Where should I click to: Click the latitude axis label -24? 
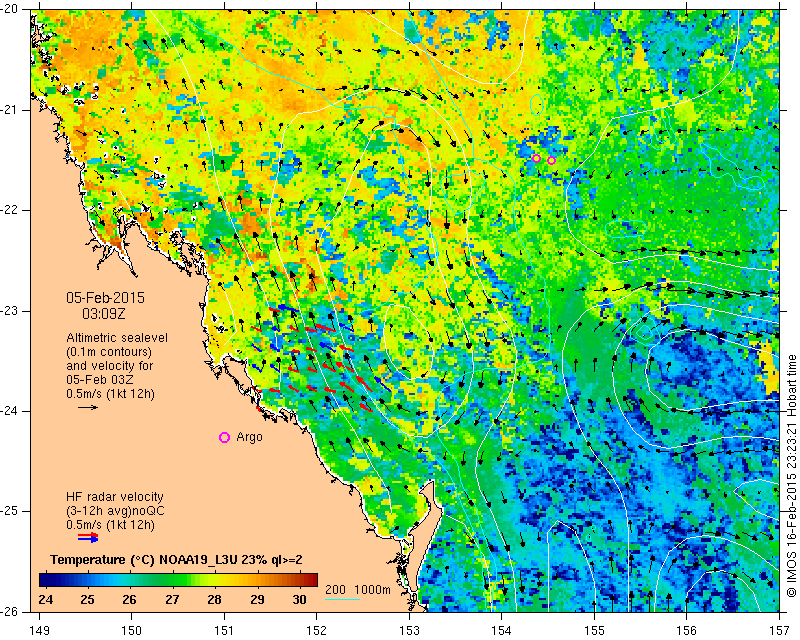tap(8, 411)
